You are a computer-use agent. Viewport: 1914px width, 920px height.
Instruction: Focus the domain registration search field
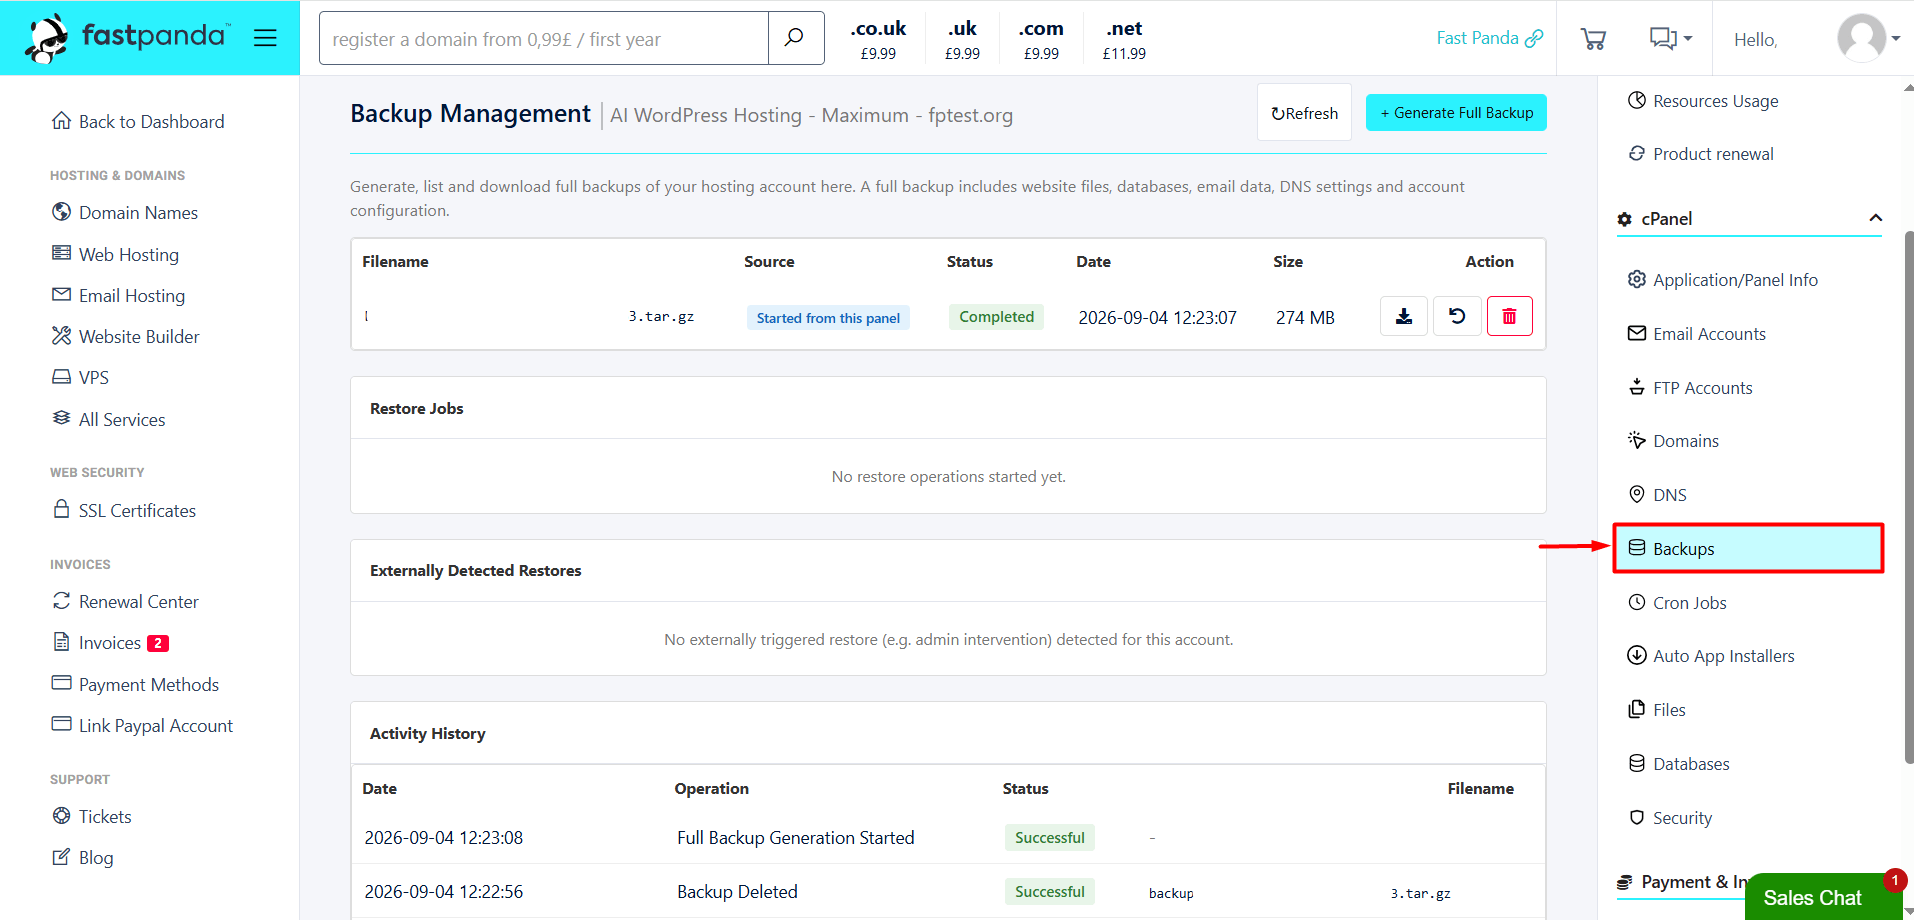[x=544, y=38]
